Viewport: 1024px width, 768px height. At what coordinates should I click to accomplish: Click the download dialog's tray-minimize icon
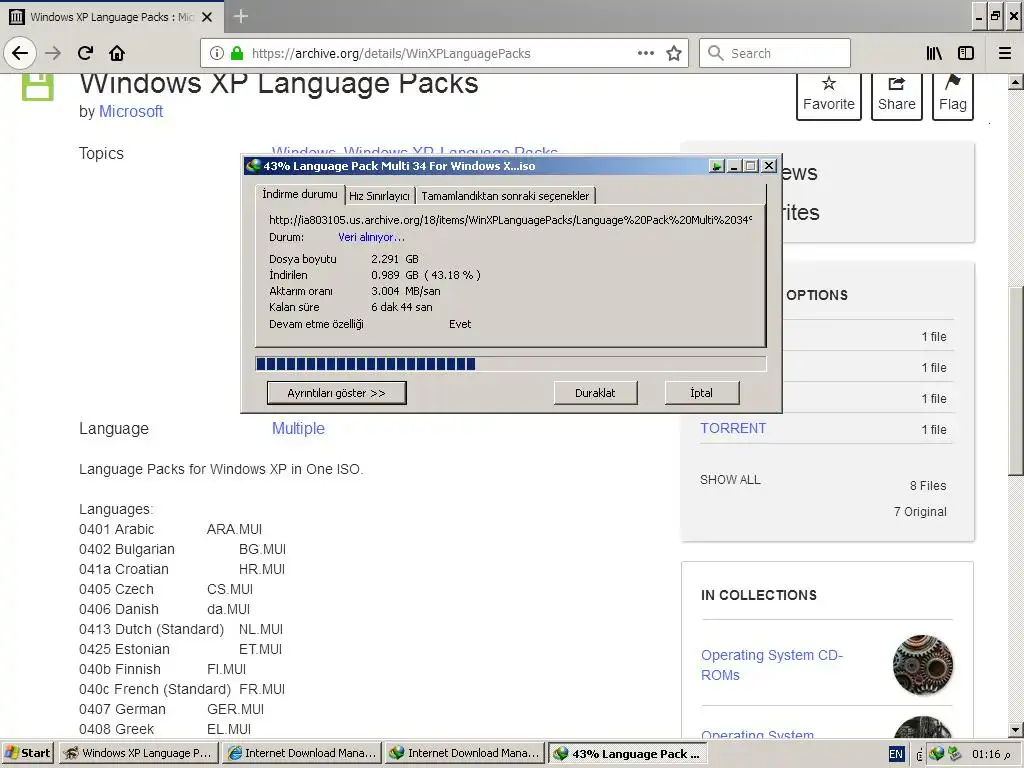coord(717,166)
